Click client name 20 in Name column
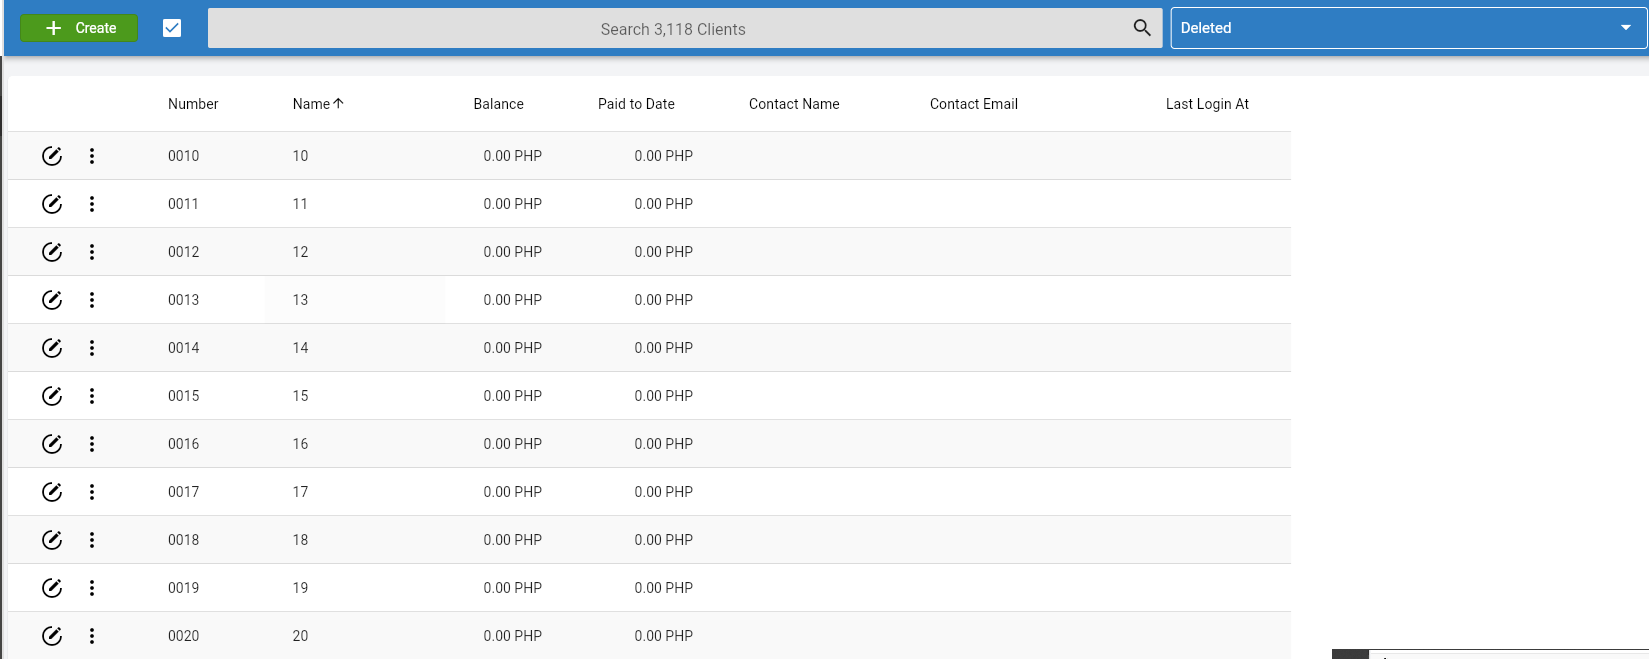Screen dimensions: 1649x659 tap(300, 636)
